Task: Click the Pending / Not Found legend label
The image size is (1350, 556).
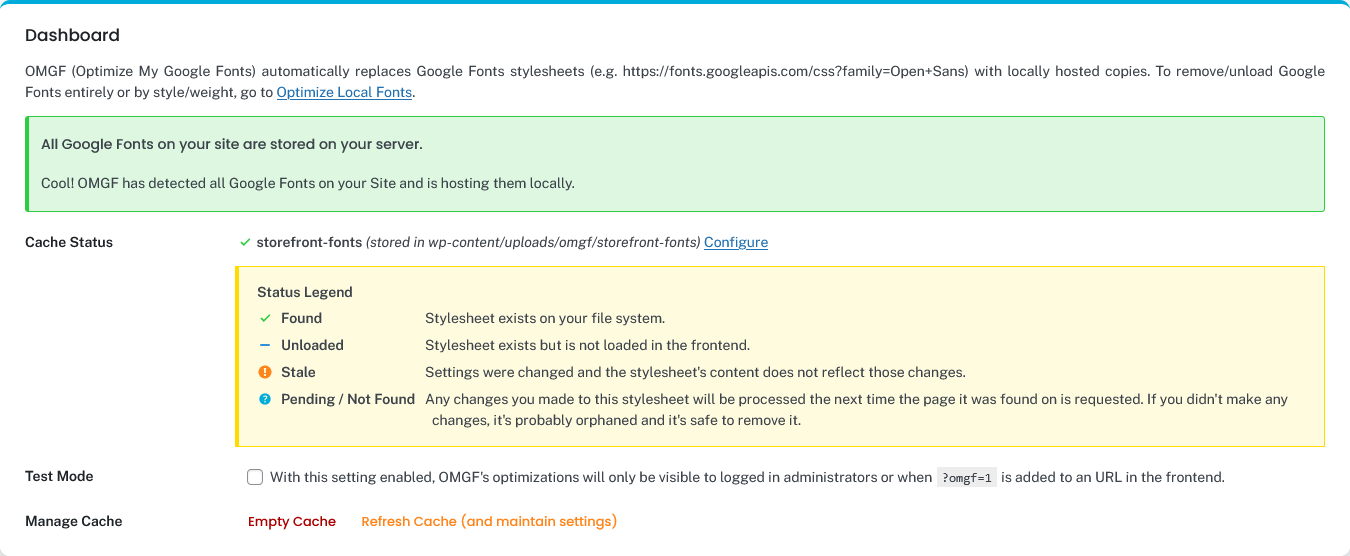Action: click(348, 399)
